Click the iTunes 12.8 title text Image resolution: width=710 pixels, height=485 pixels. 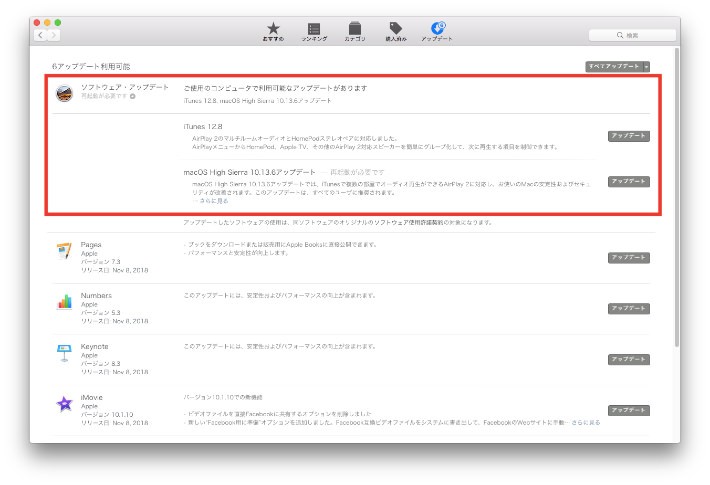pyautogui.click(x=203, y=126)
